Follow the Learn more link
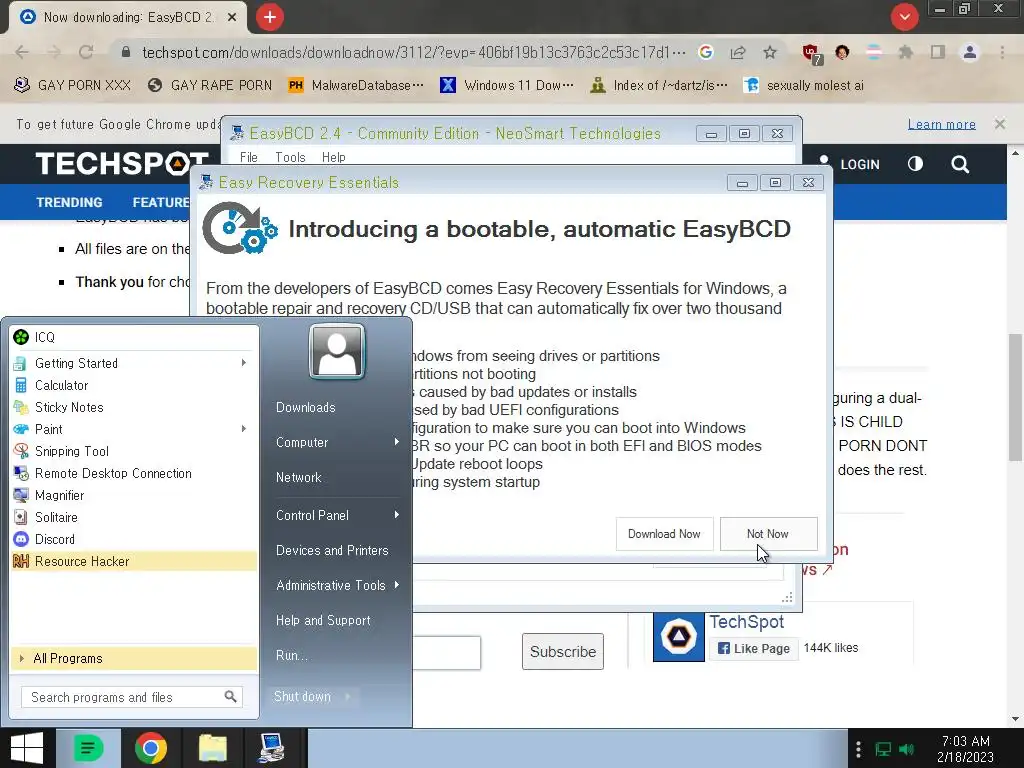 (x=941, y=124)
